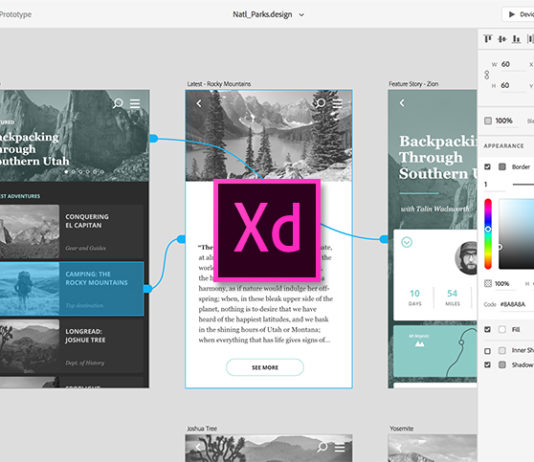Click the Fill color swatch
The height and width of the screenshot is (462, 534).
[502, 330]
